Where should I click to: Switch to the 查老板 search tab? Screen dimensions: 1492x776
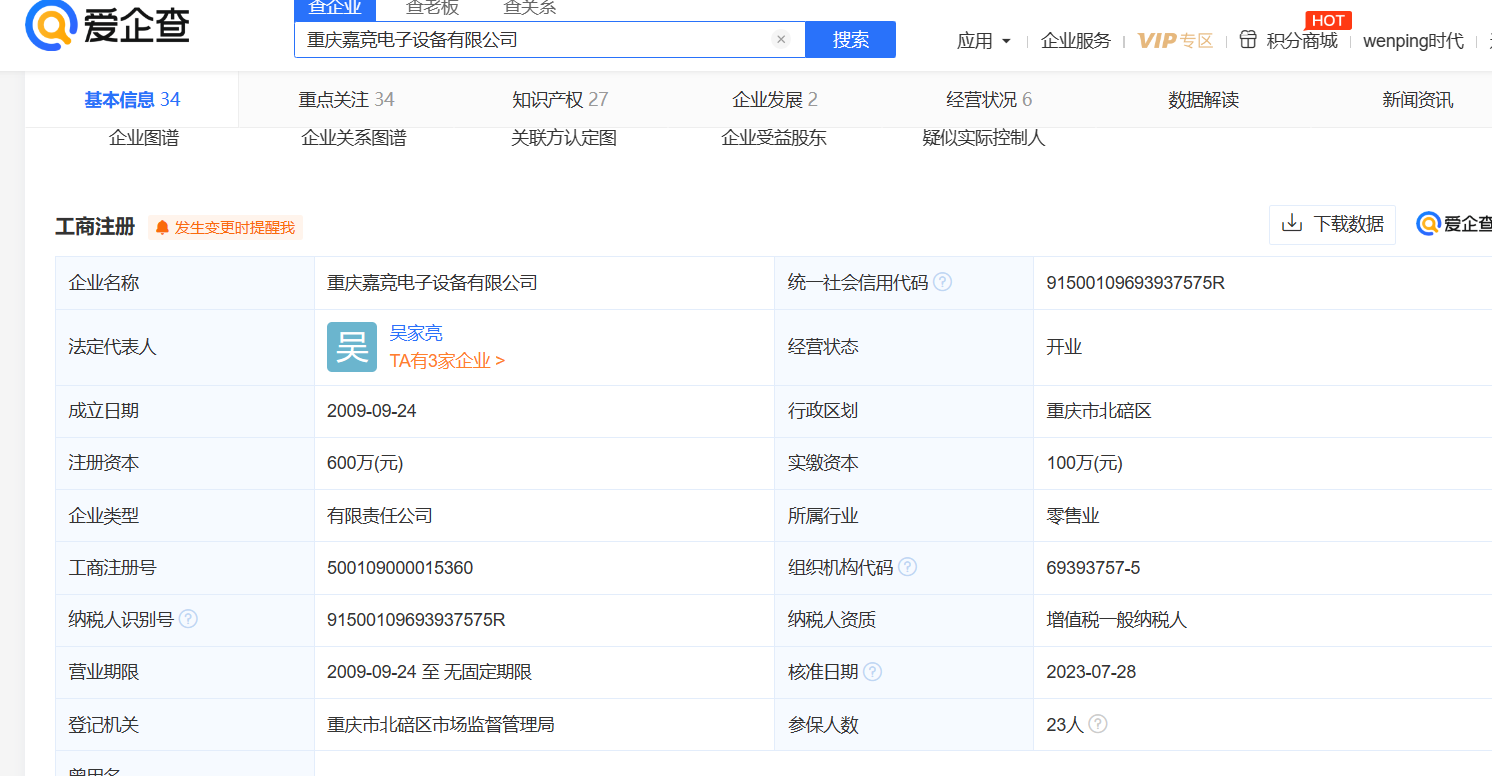point(432,9)
